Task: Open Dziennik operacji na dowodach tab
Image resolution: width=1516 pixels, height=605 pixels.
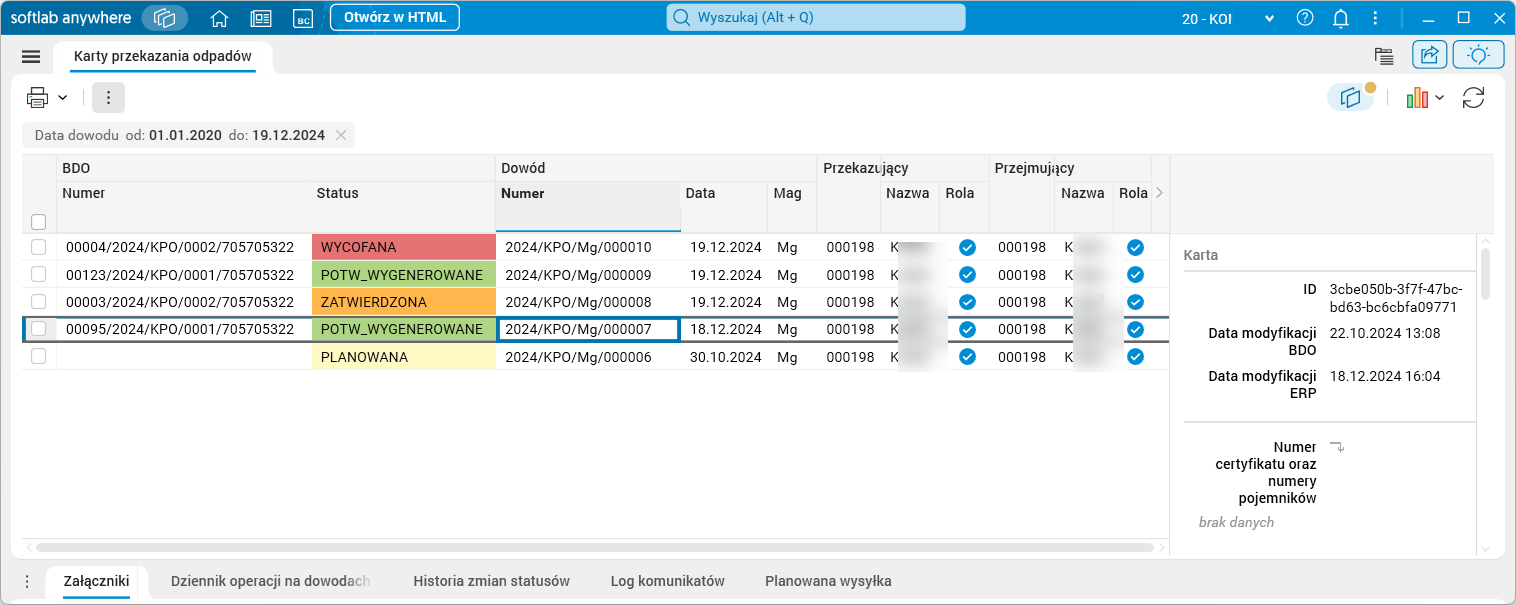Action: [271, 581]
